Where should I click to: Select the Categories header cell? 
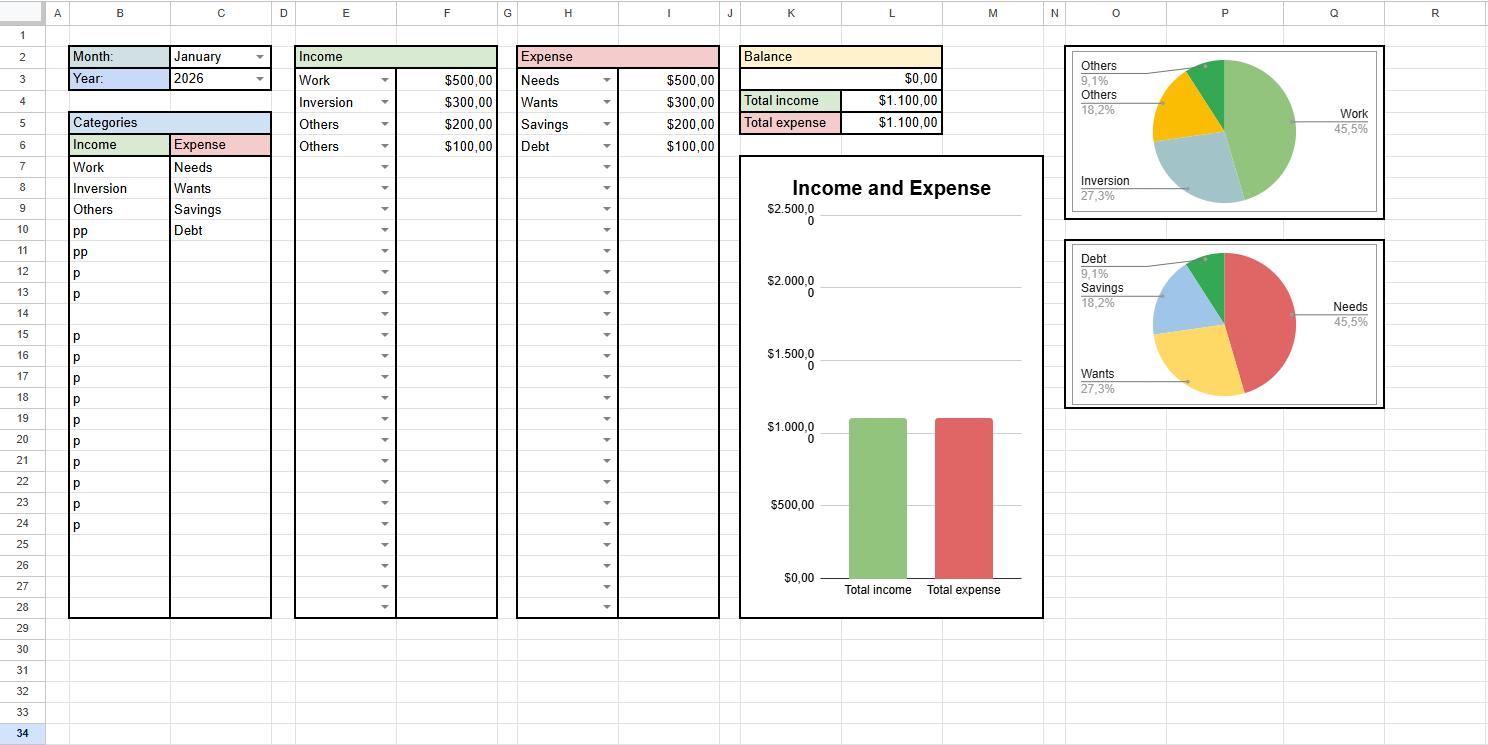pos(170,123)
